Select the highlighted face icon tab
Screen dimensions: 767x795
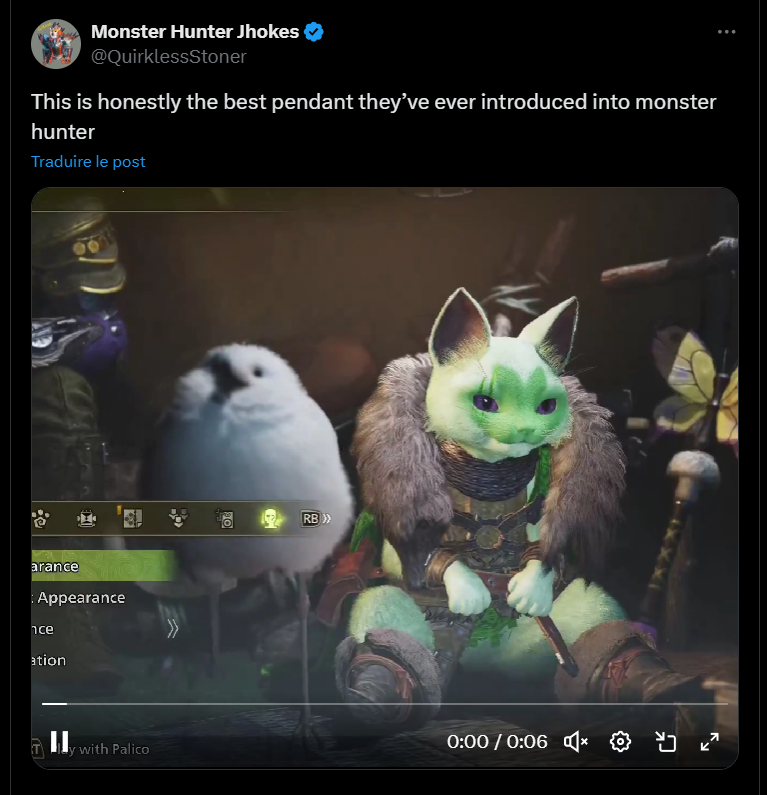pos(271,519)
